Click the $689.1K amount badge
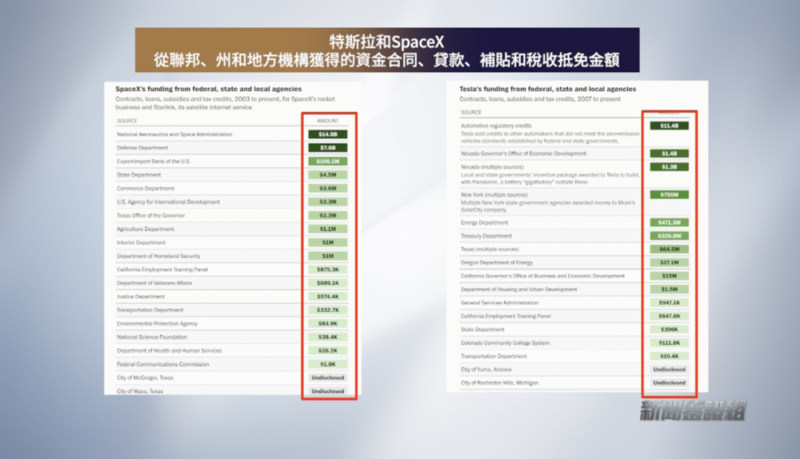800x459 pixels. click(328, 283)
